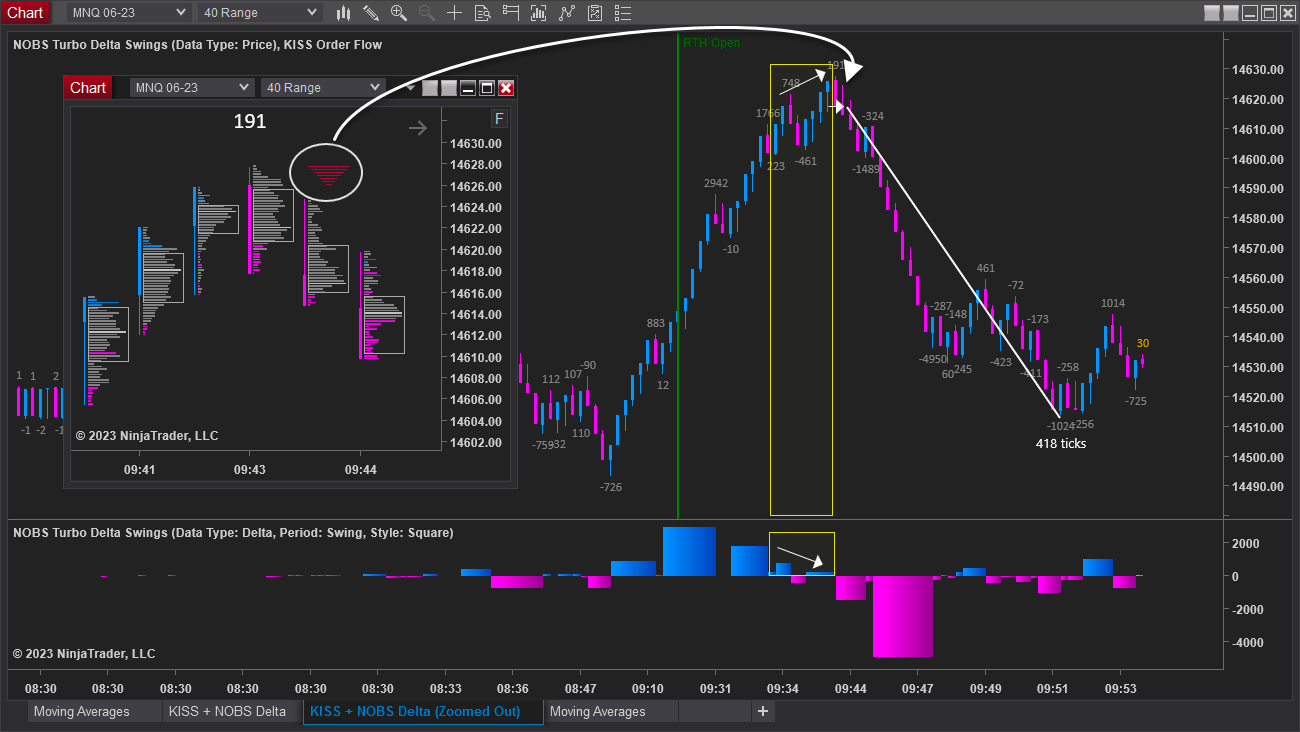
Task: Open the 40 Range dropdown in inset chart
Action: tap(324, 88)
